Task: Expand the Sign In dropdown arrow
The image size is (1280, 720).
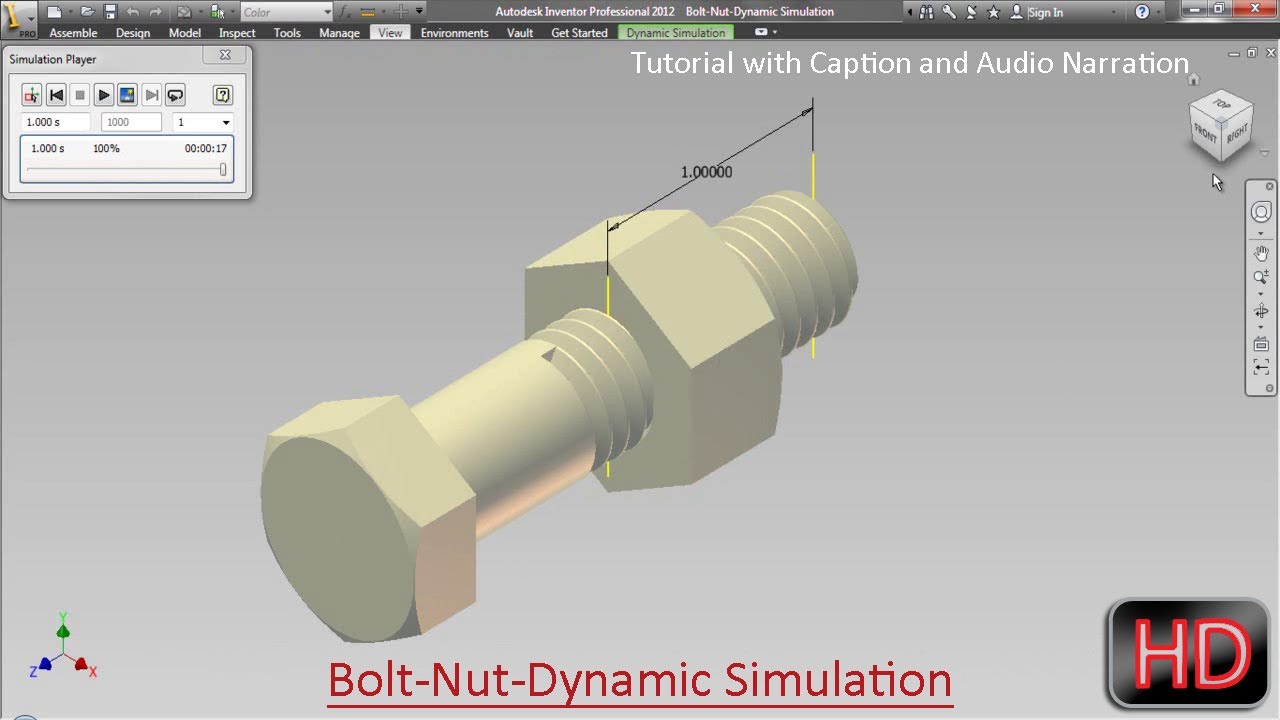Action: point(1113,12)
